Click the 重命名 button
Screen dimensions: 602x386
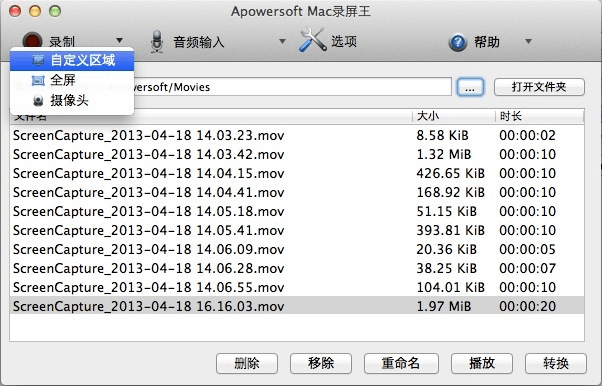(401, 363)
